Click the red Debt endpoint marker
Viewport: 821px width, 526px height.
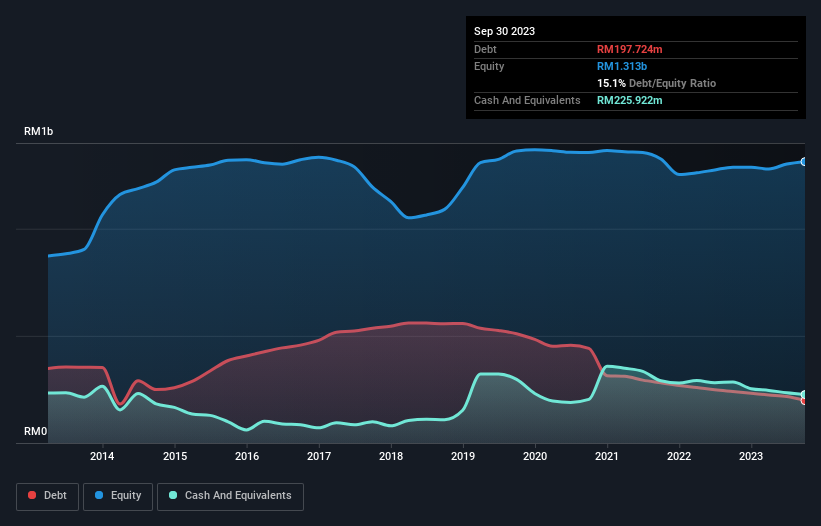[x=803, y=400]
